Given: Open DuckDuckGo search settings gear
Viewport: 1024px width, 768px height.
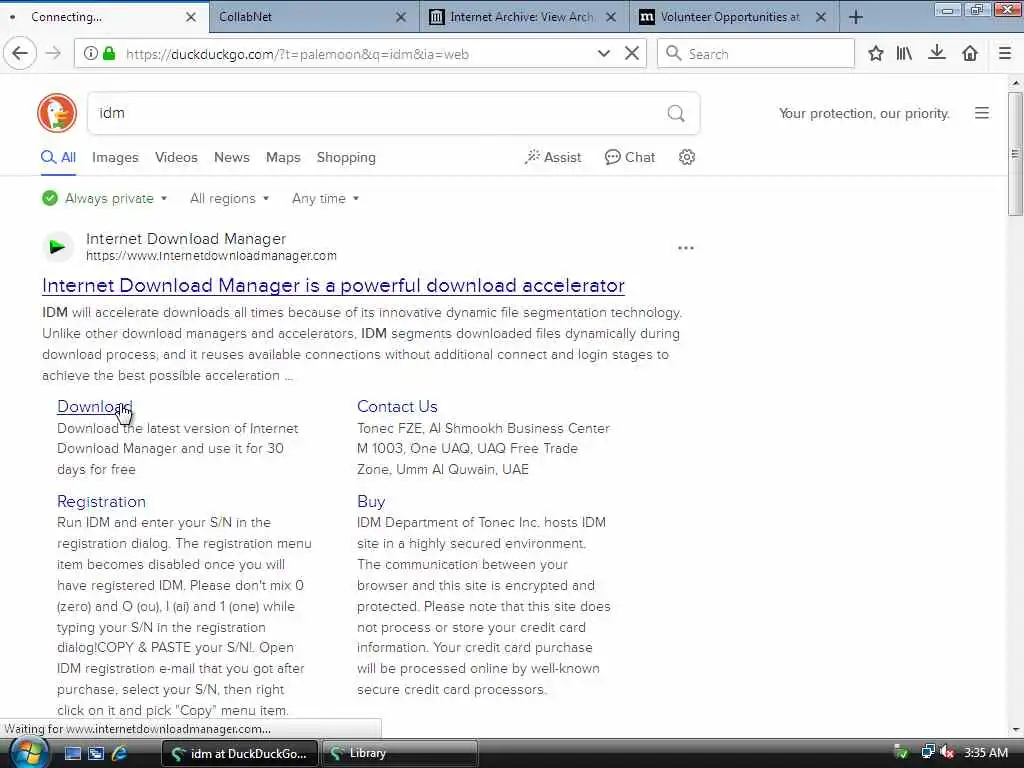Looking at the screenshot, I should [x=686, y=157].
